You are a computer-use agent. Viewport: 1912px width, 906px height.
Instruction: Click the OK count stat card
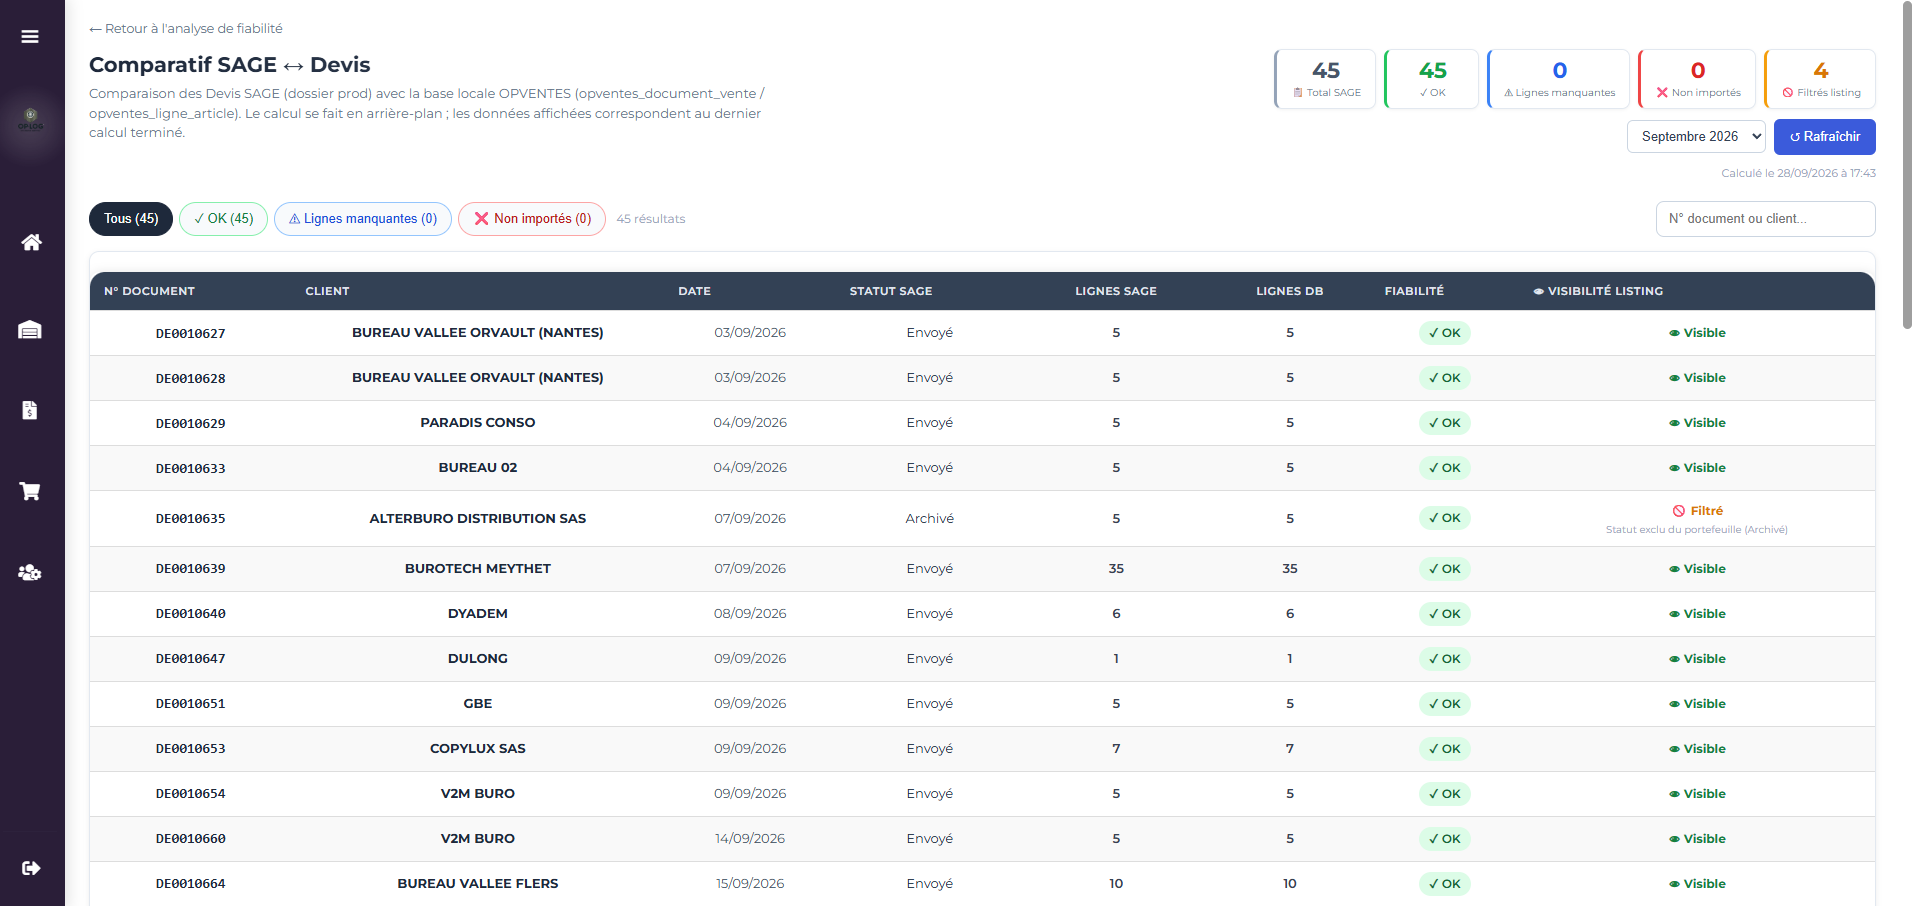click(1432, 79)
